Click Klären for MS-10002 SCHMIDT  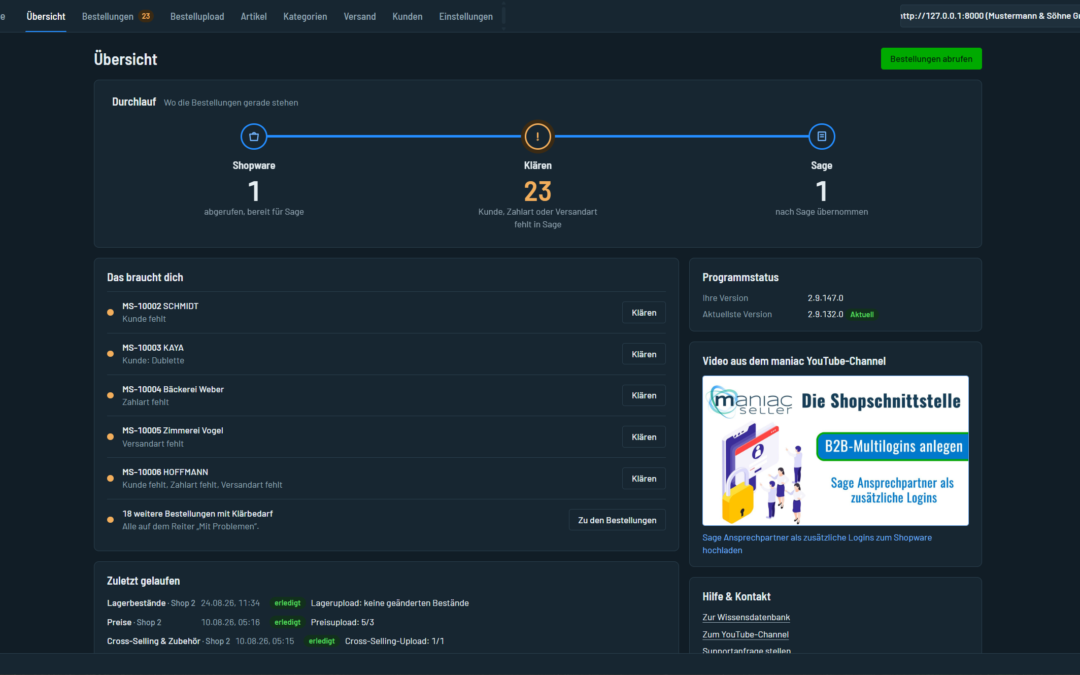pos(643,313)
